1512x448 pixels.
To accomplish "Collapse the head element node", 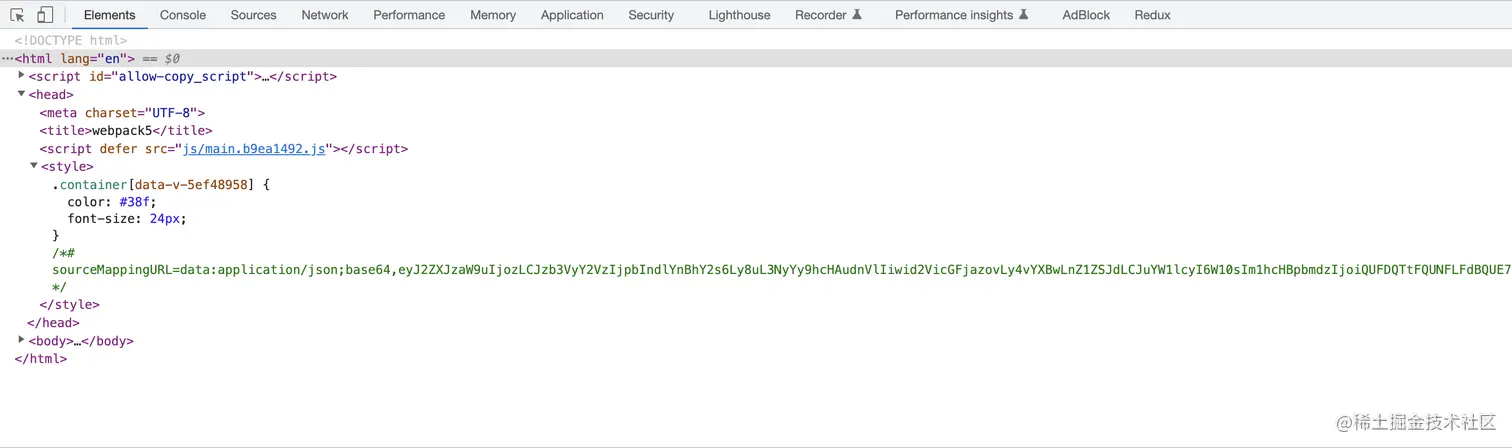I will coord(22,94).
